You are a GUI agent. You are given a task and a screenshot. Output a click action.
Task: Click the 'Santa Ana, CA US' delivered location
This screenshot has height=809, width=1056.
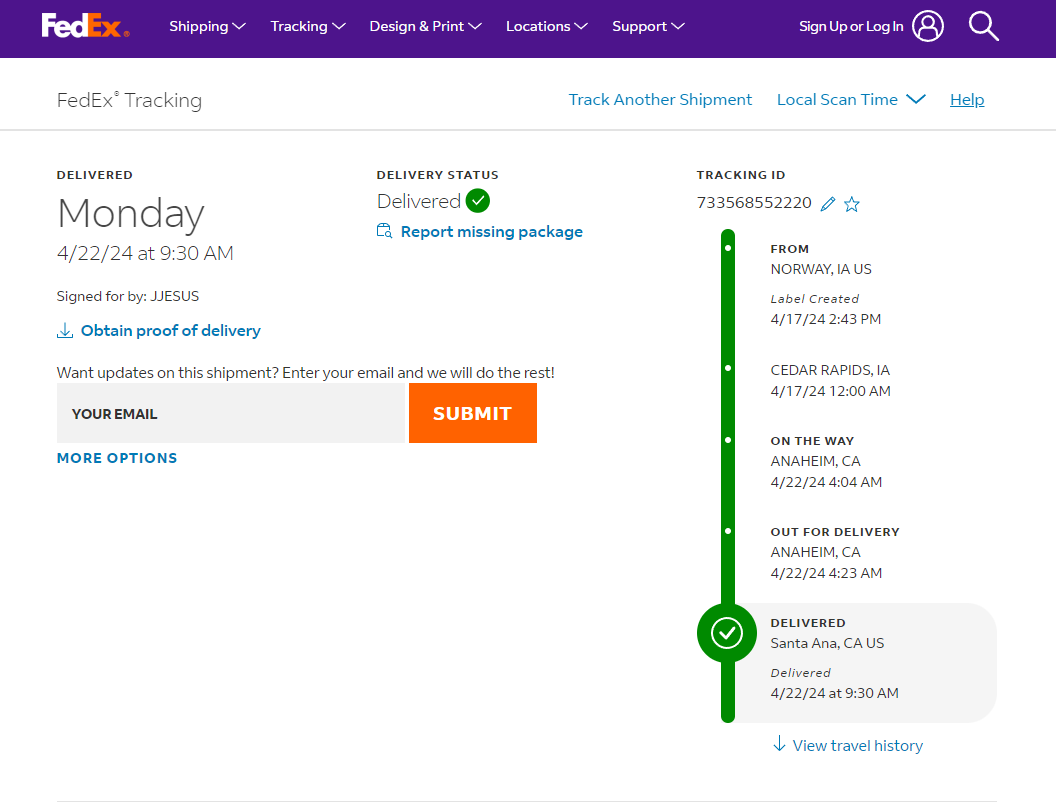pos(827,643)
